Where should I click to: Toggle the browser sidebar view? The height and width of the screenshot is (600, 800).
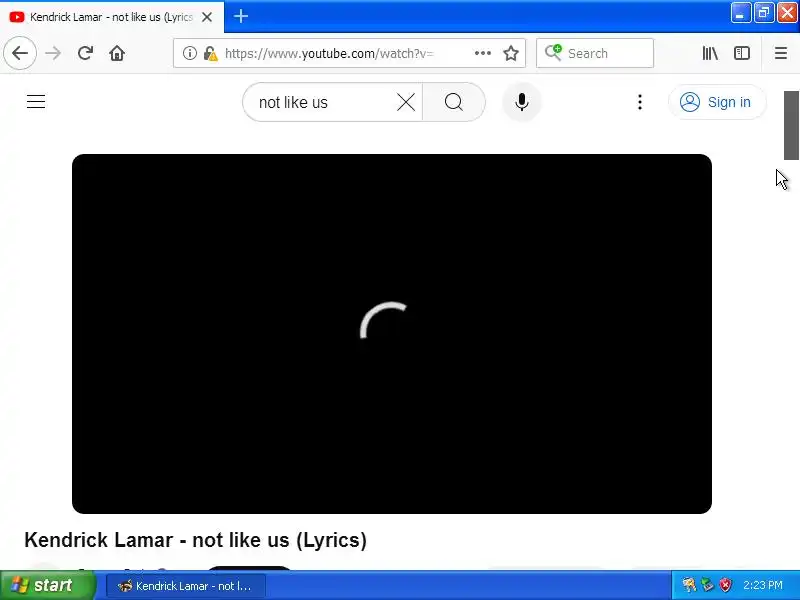(x=742, y=53)
